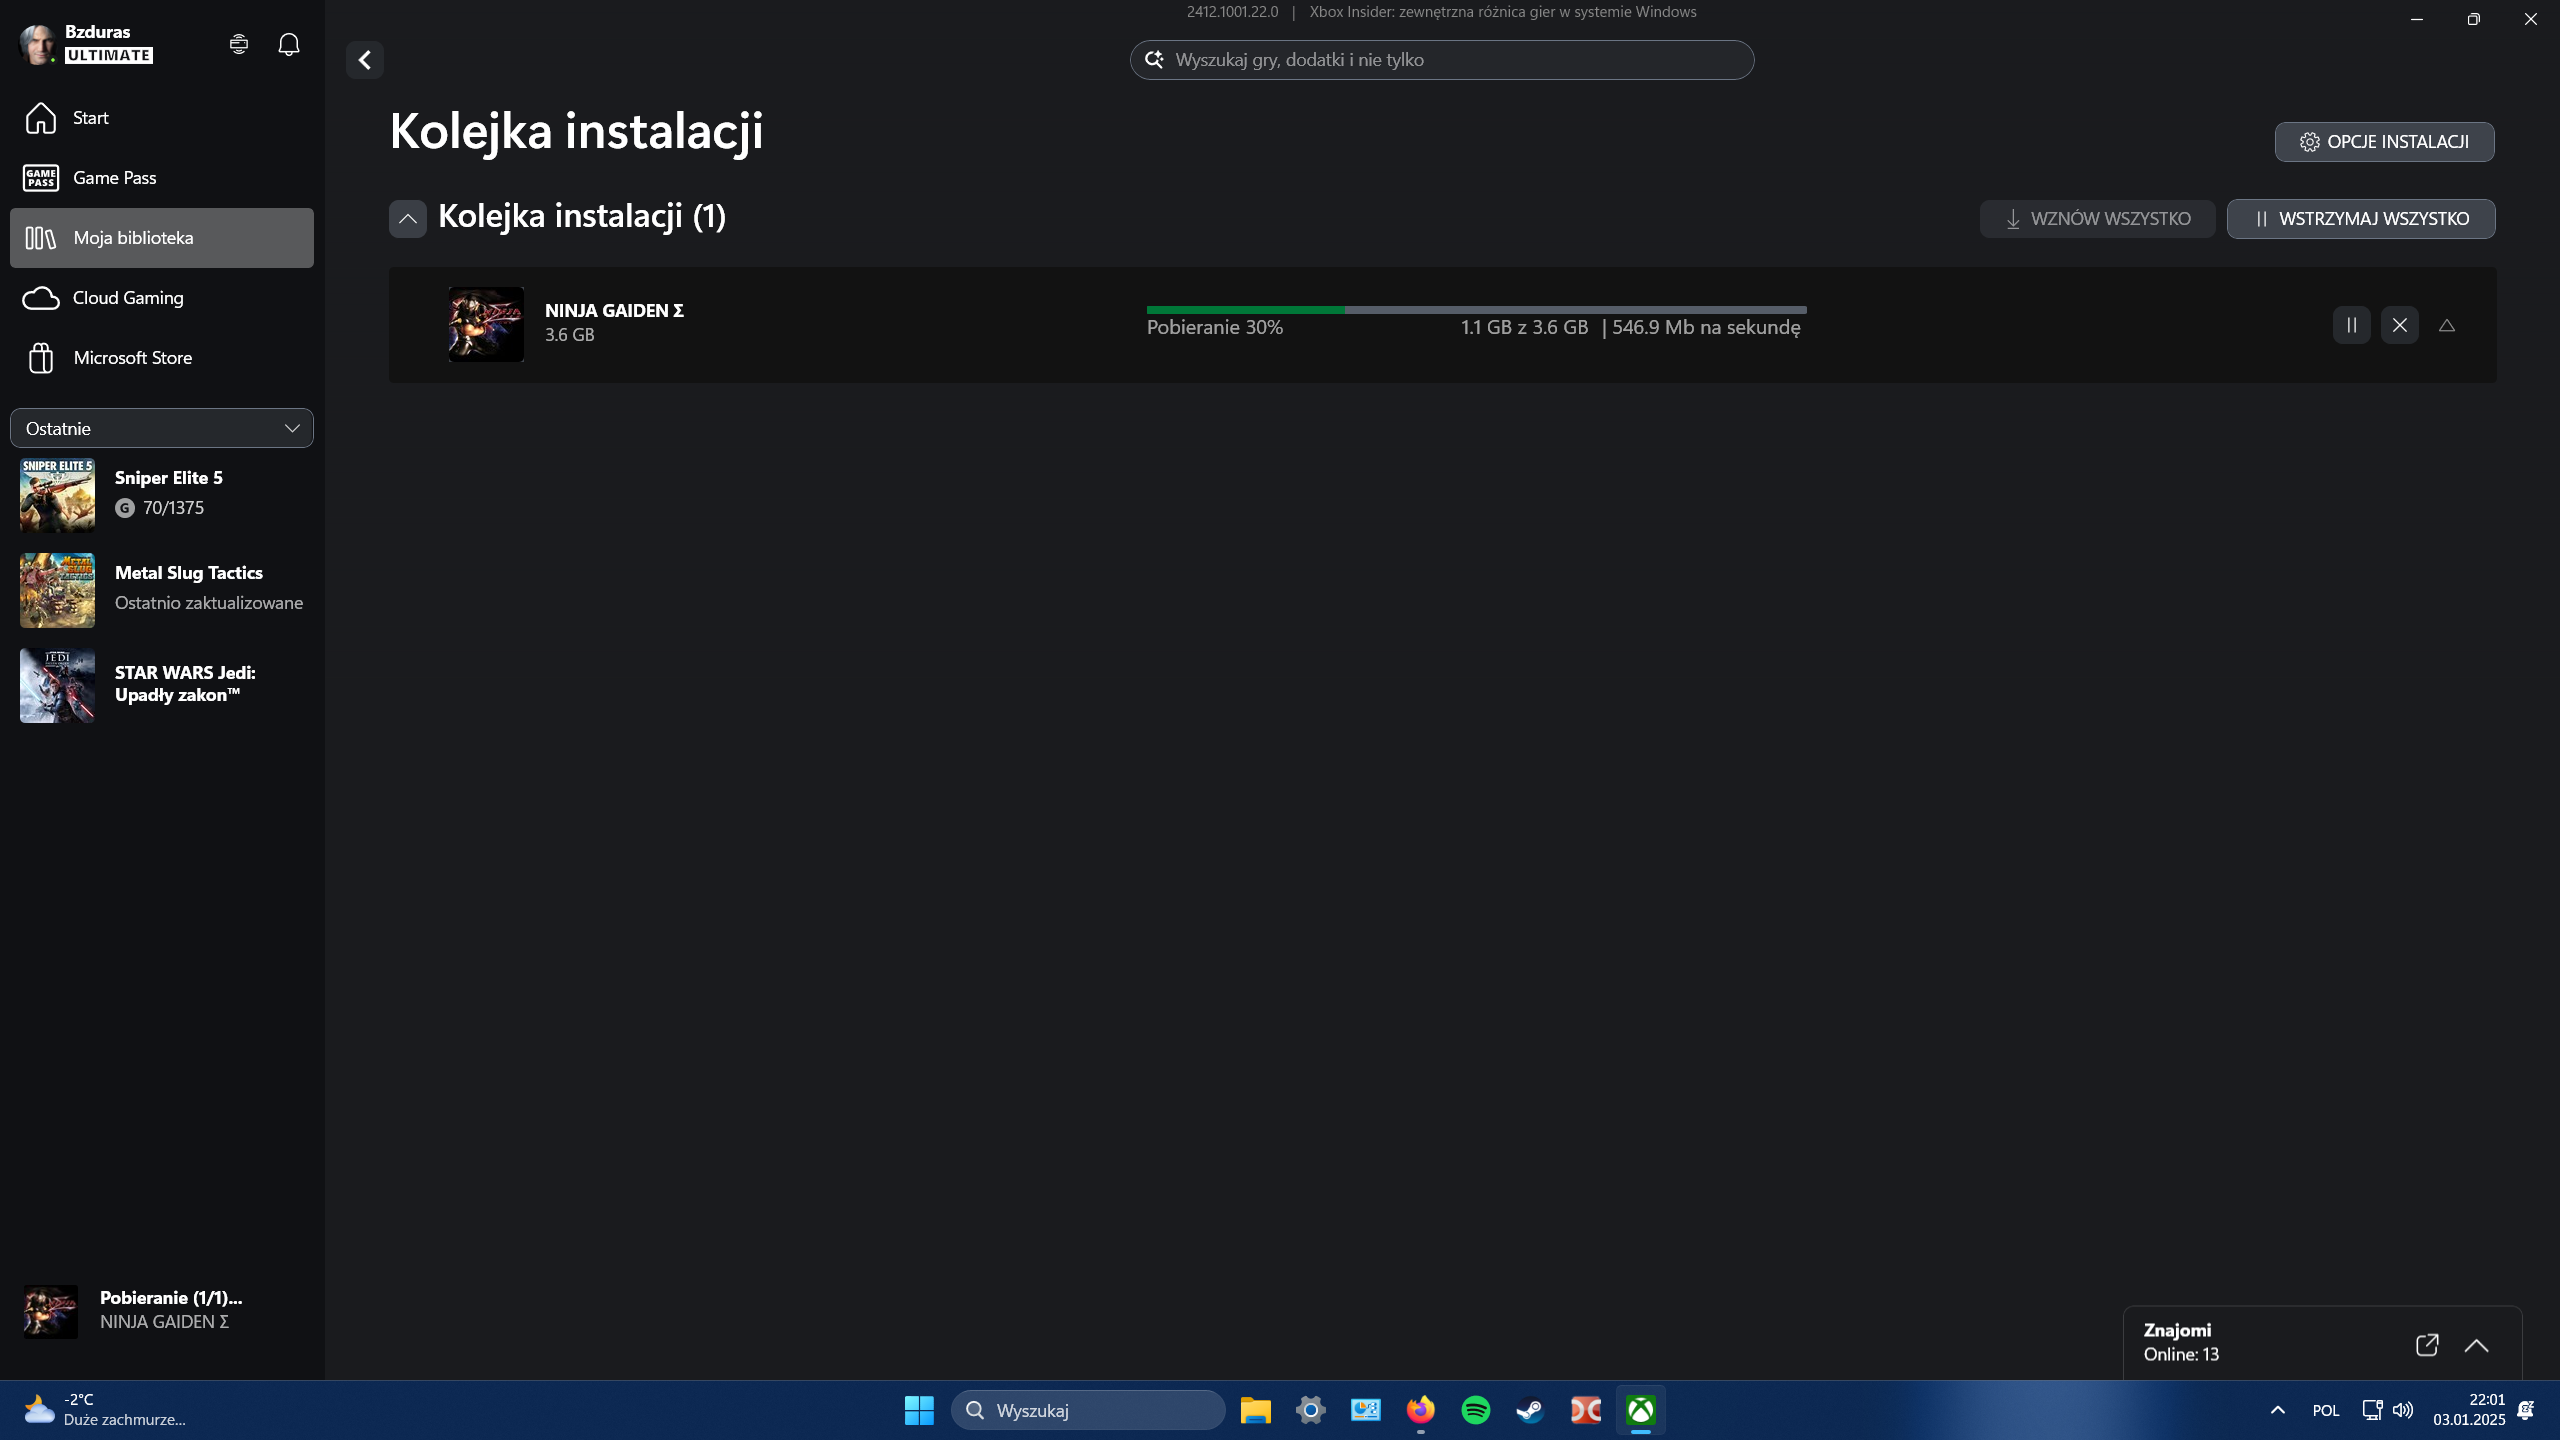Click the NINJA GAIDEN Σ download progress bar

point(1476,310)
